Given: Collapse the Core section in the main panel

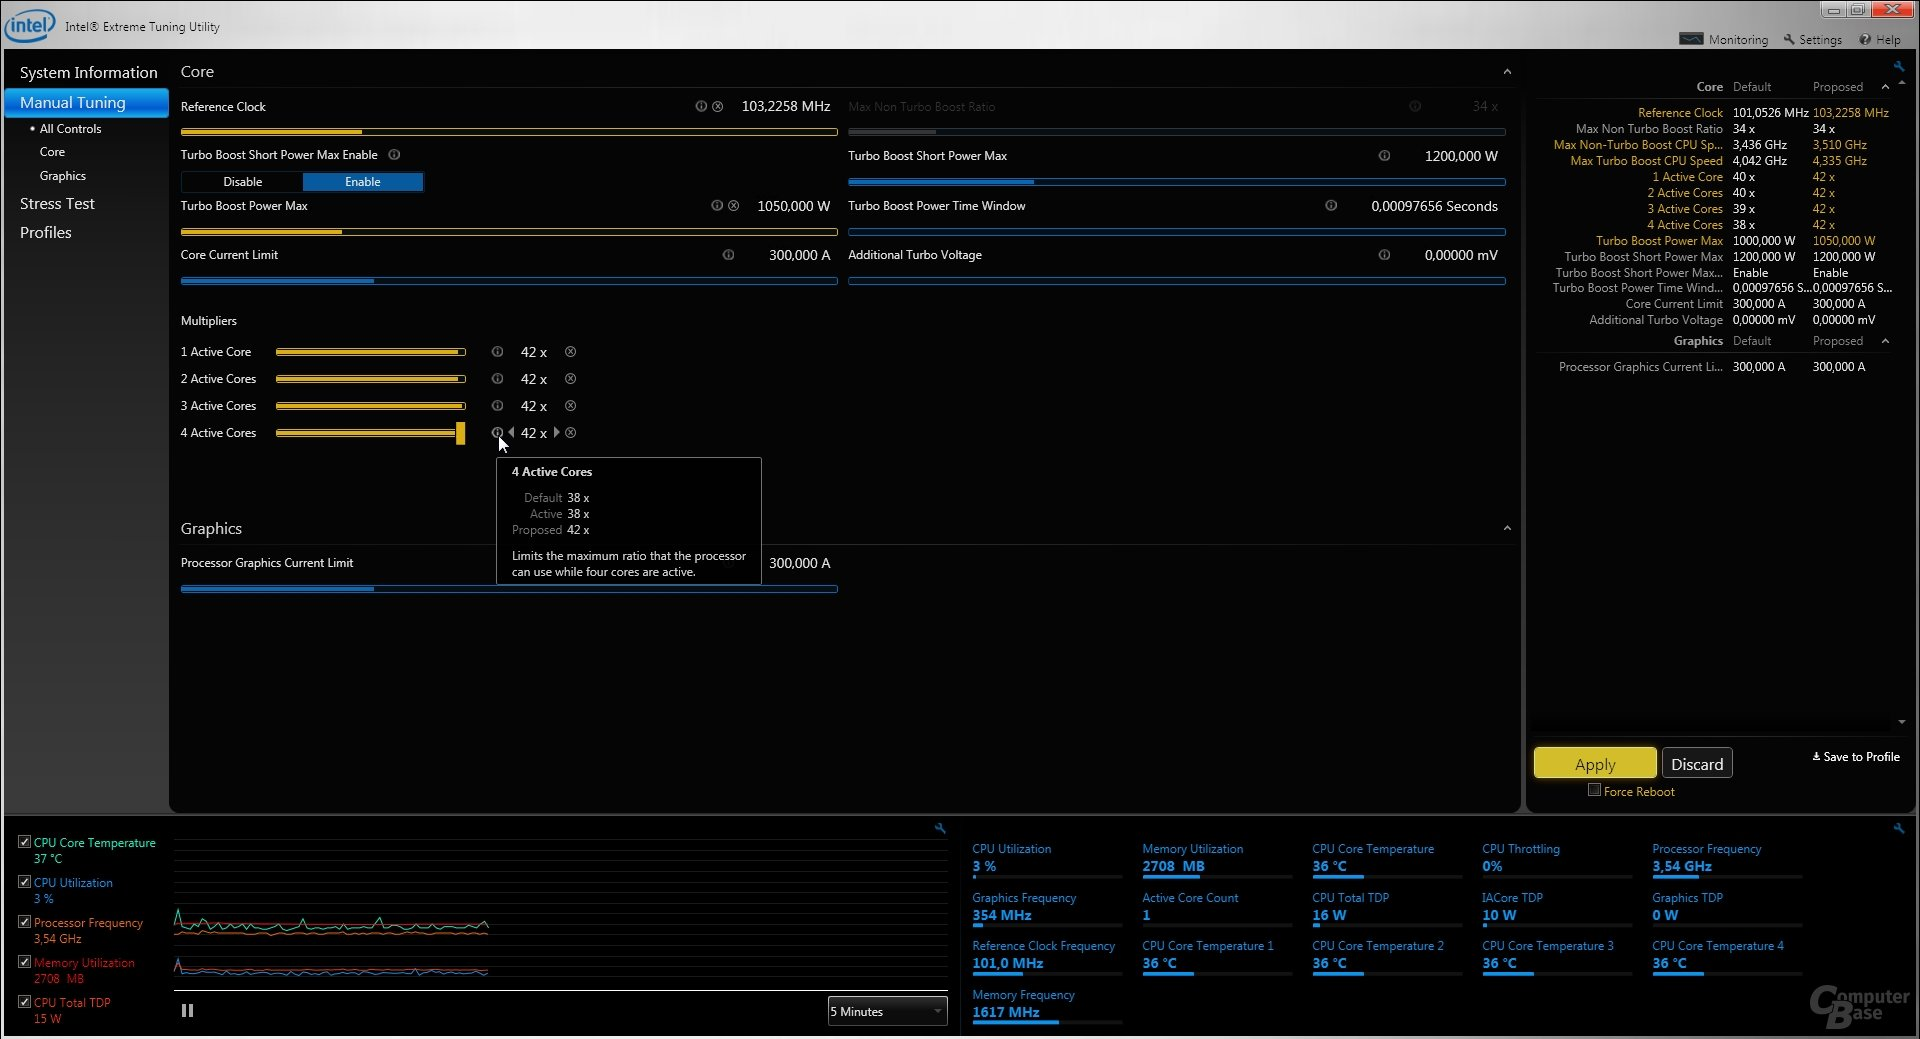Looking at the screenshot, I should point(1507,72).
